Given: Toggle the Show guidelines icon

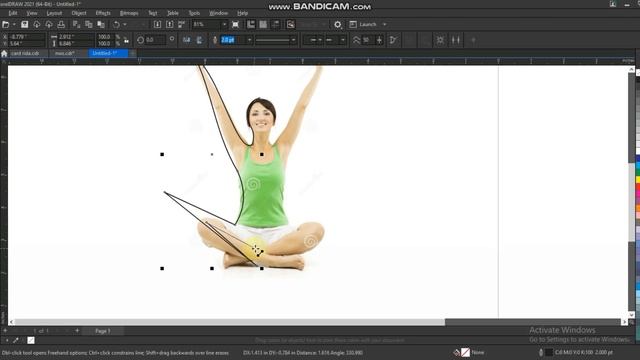Looking at the screenshot, I should pos(276,24).
